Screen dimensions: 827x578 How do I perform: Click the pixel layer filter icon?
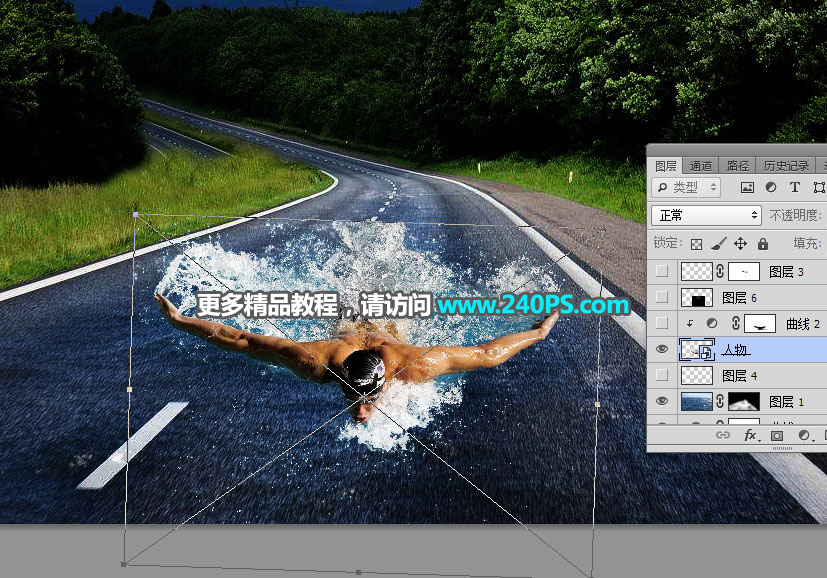747,187
